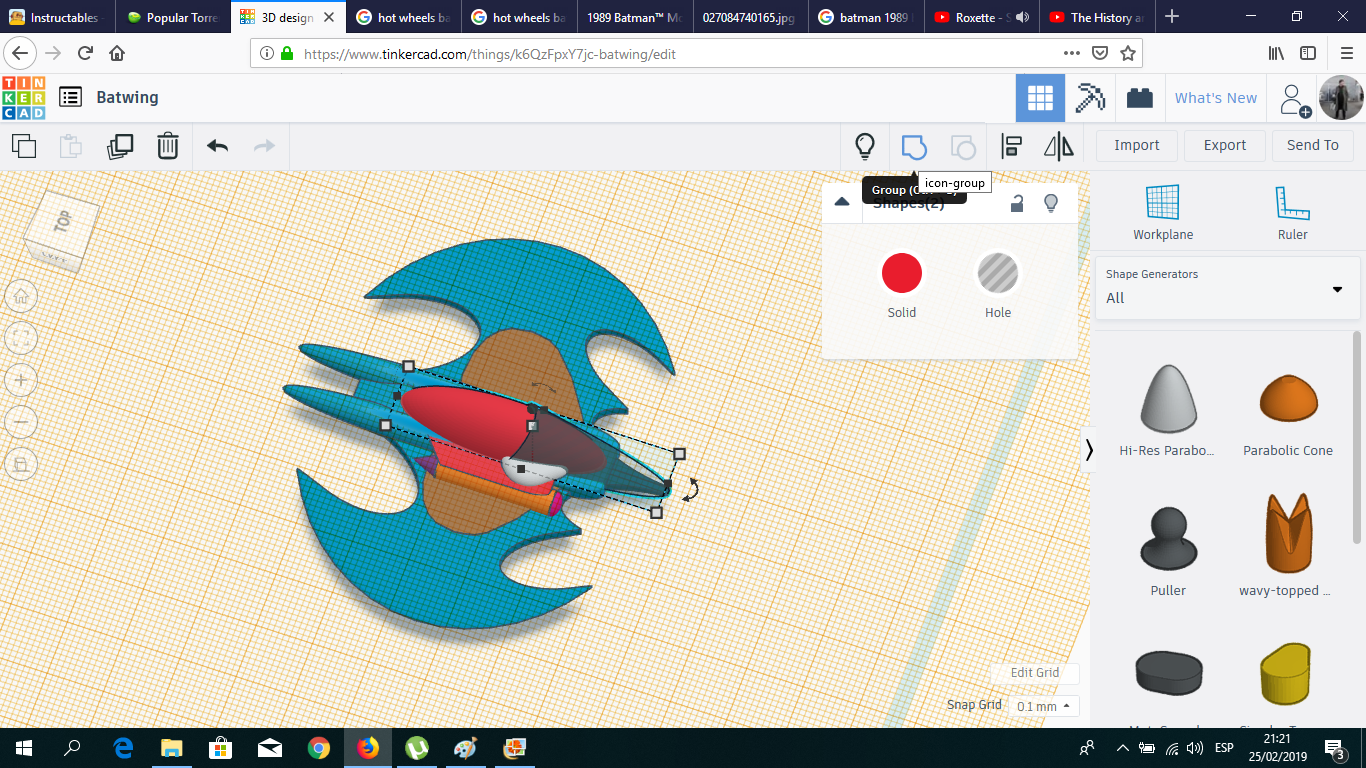Open the Mirror (flip) tool

(1058, 147)
